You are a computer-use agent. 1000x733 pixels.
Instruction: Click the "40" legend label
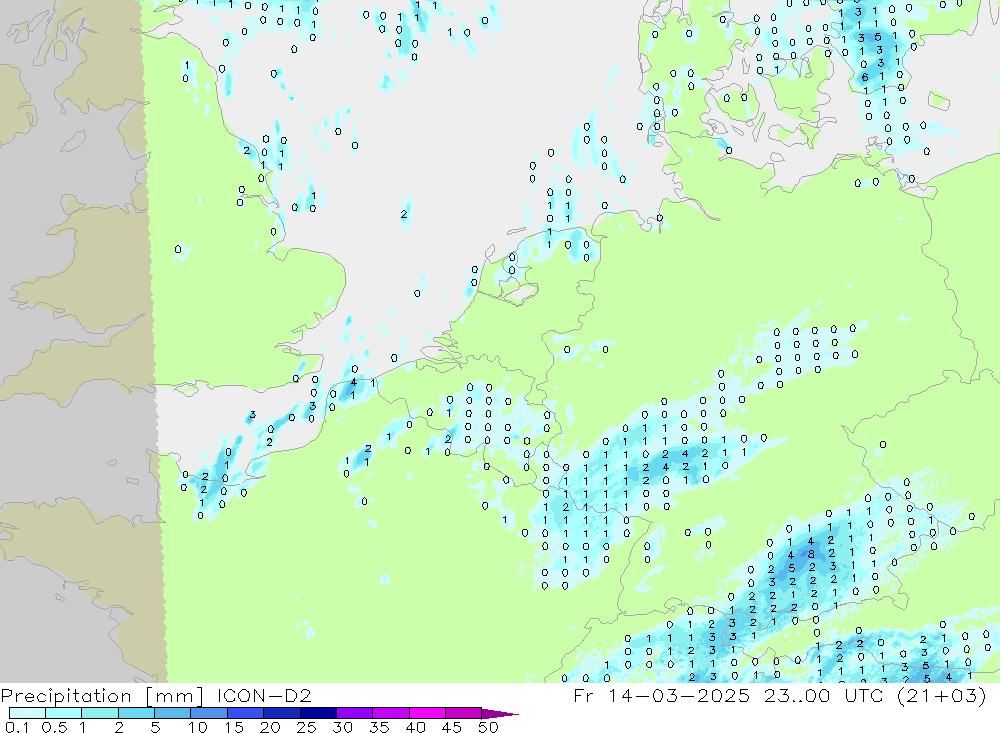tap(415, 727)
